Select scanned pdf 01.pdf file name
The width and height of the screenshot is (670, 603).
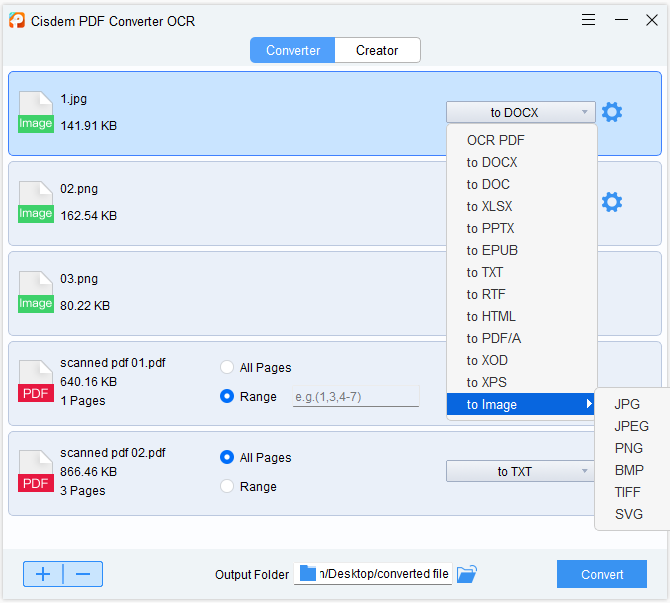pos(113,363)
